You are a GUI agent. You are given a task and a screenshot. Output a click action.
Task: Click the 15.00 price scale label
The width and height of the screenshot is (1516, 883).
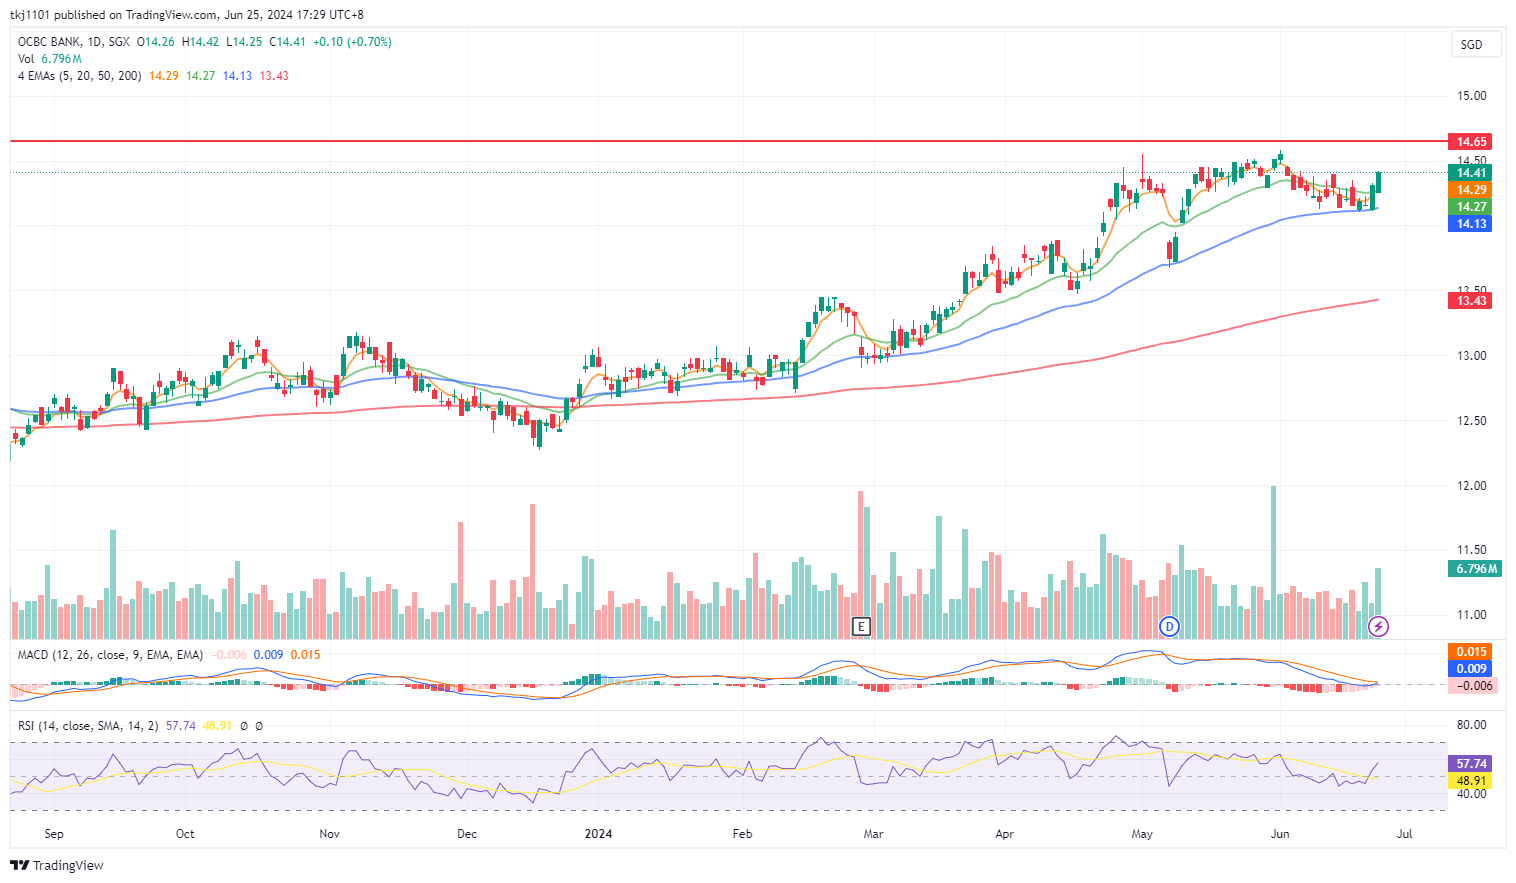tap(1472, 96)
